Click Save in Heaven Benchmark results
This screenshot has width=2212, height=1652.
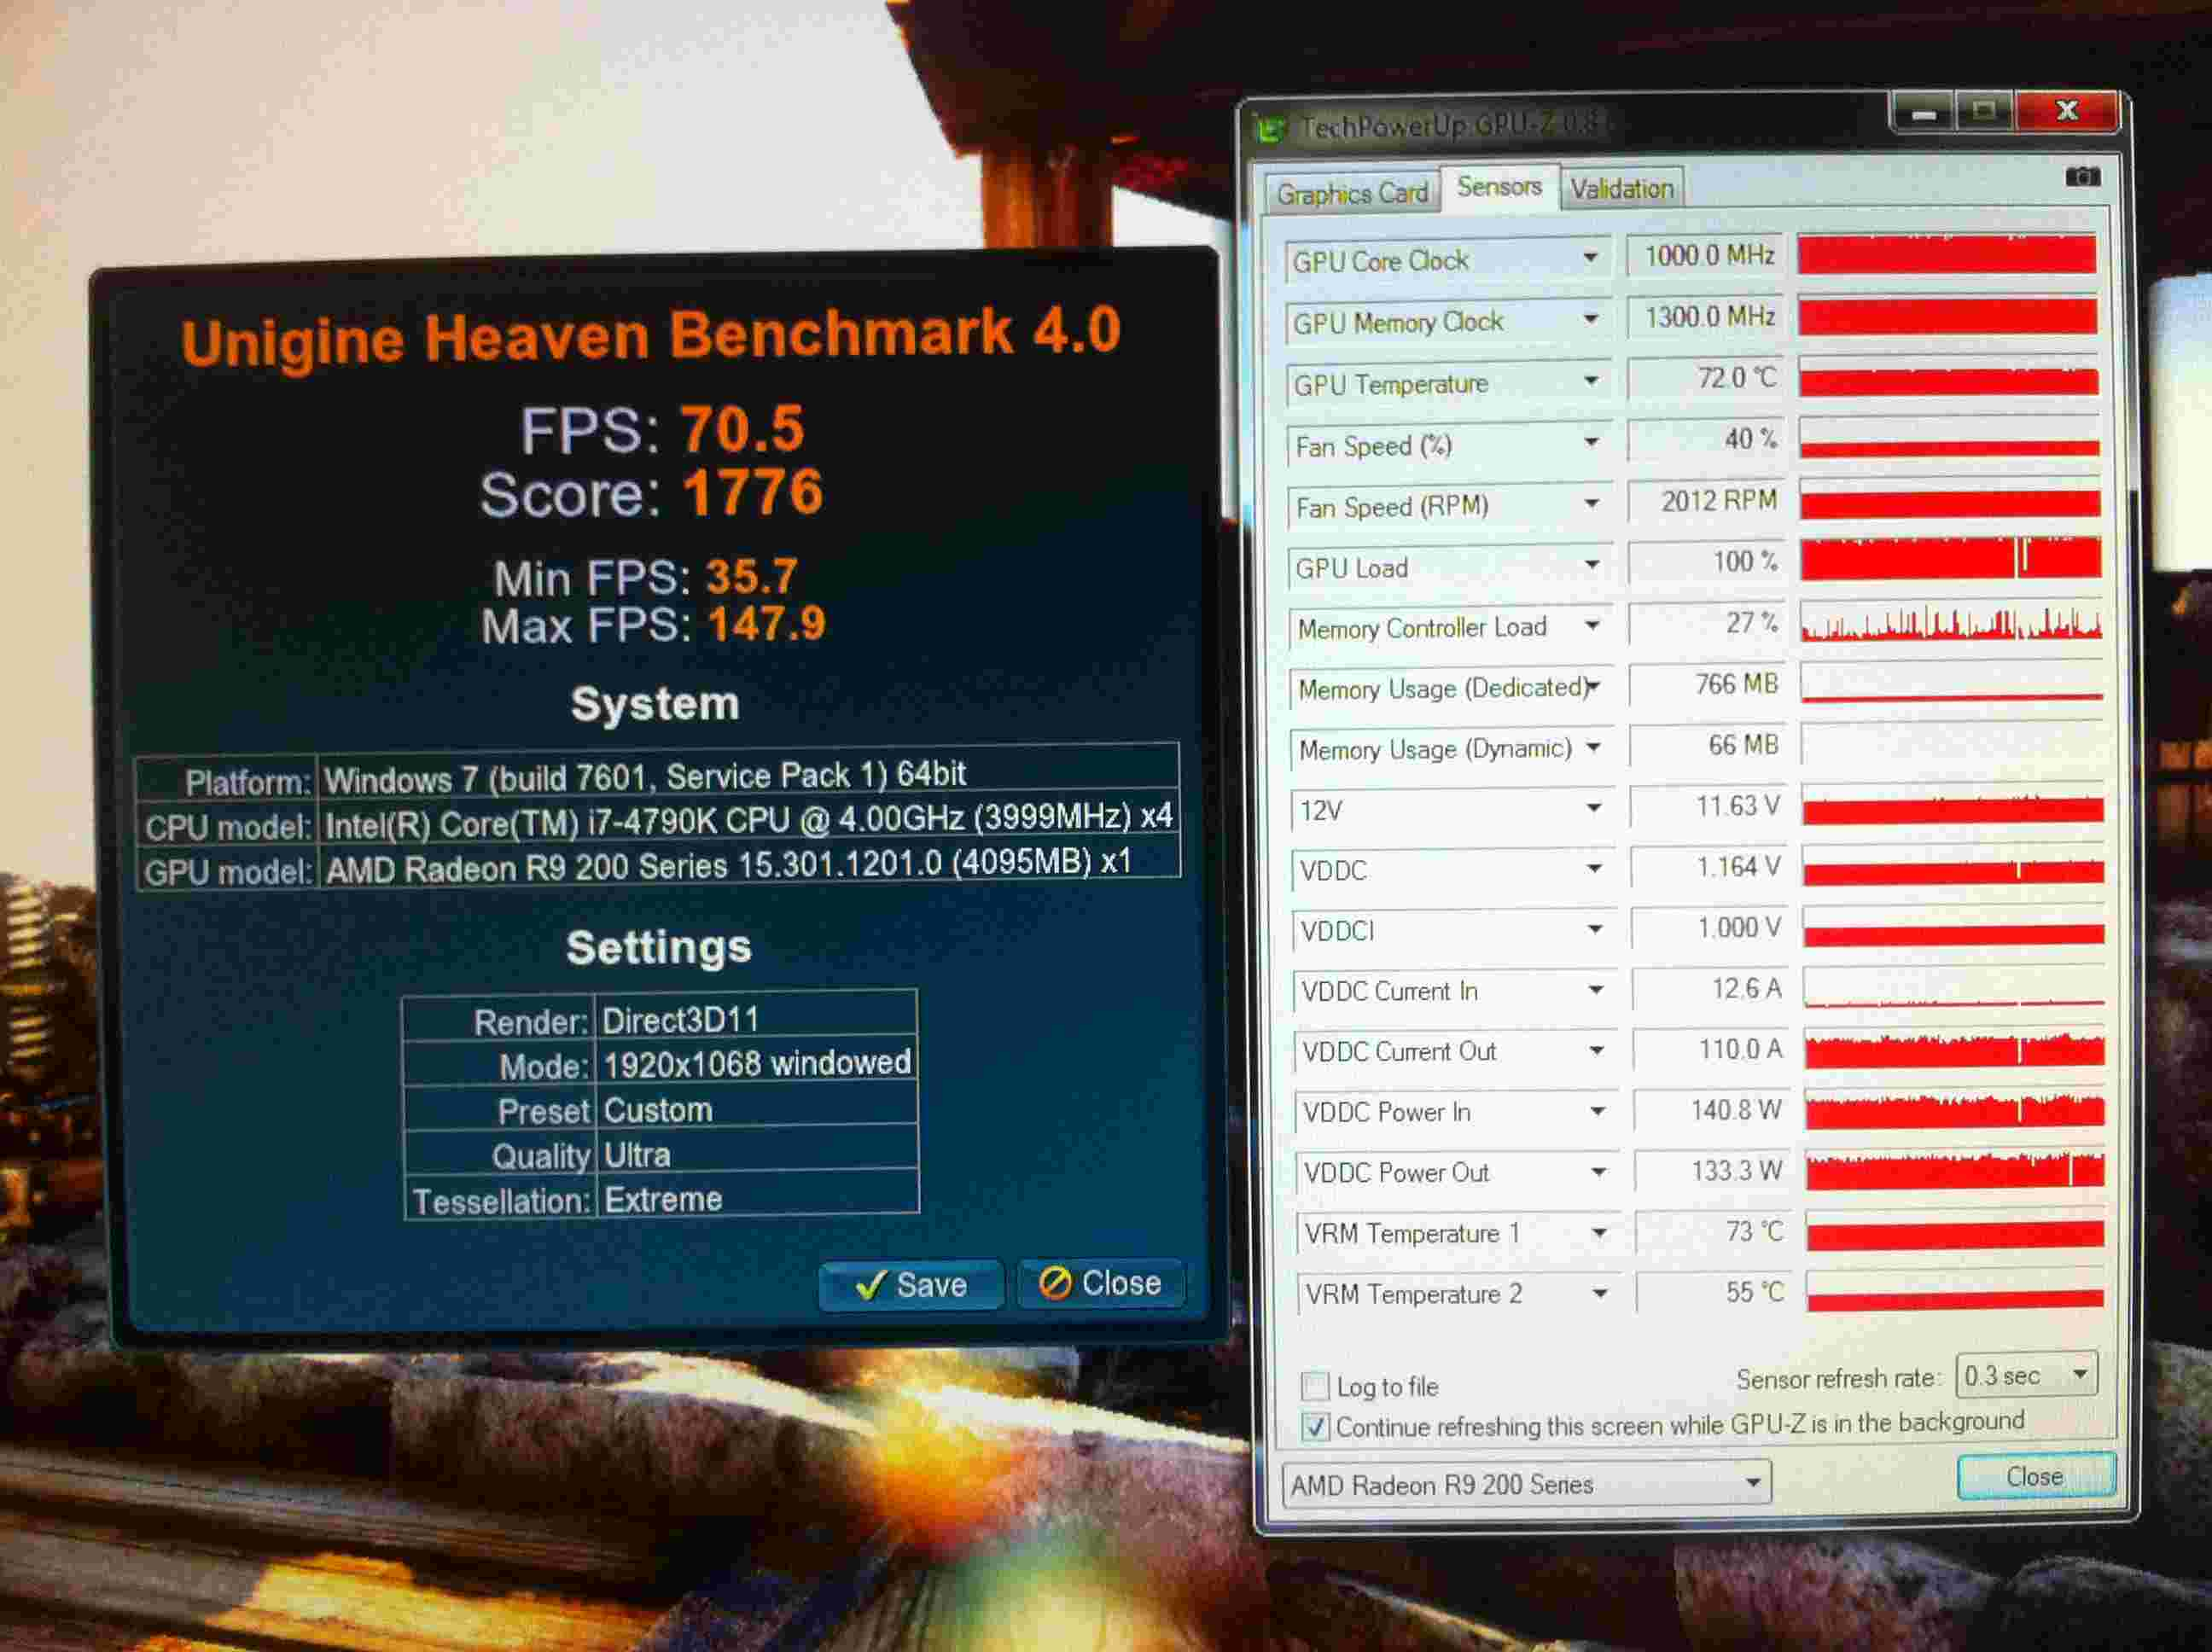pyautogui.click(x=911, y=1285)
